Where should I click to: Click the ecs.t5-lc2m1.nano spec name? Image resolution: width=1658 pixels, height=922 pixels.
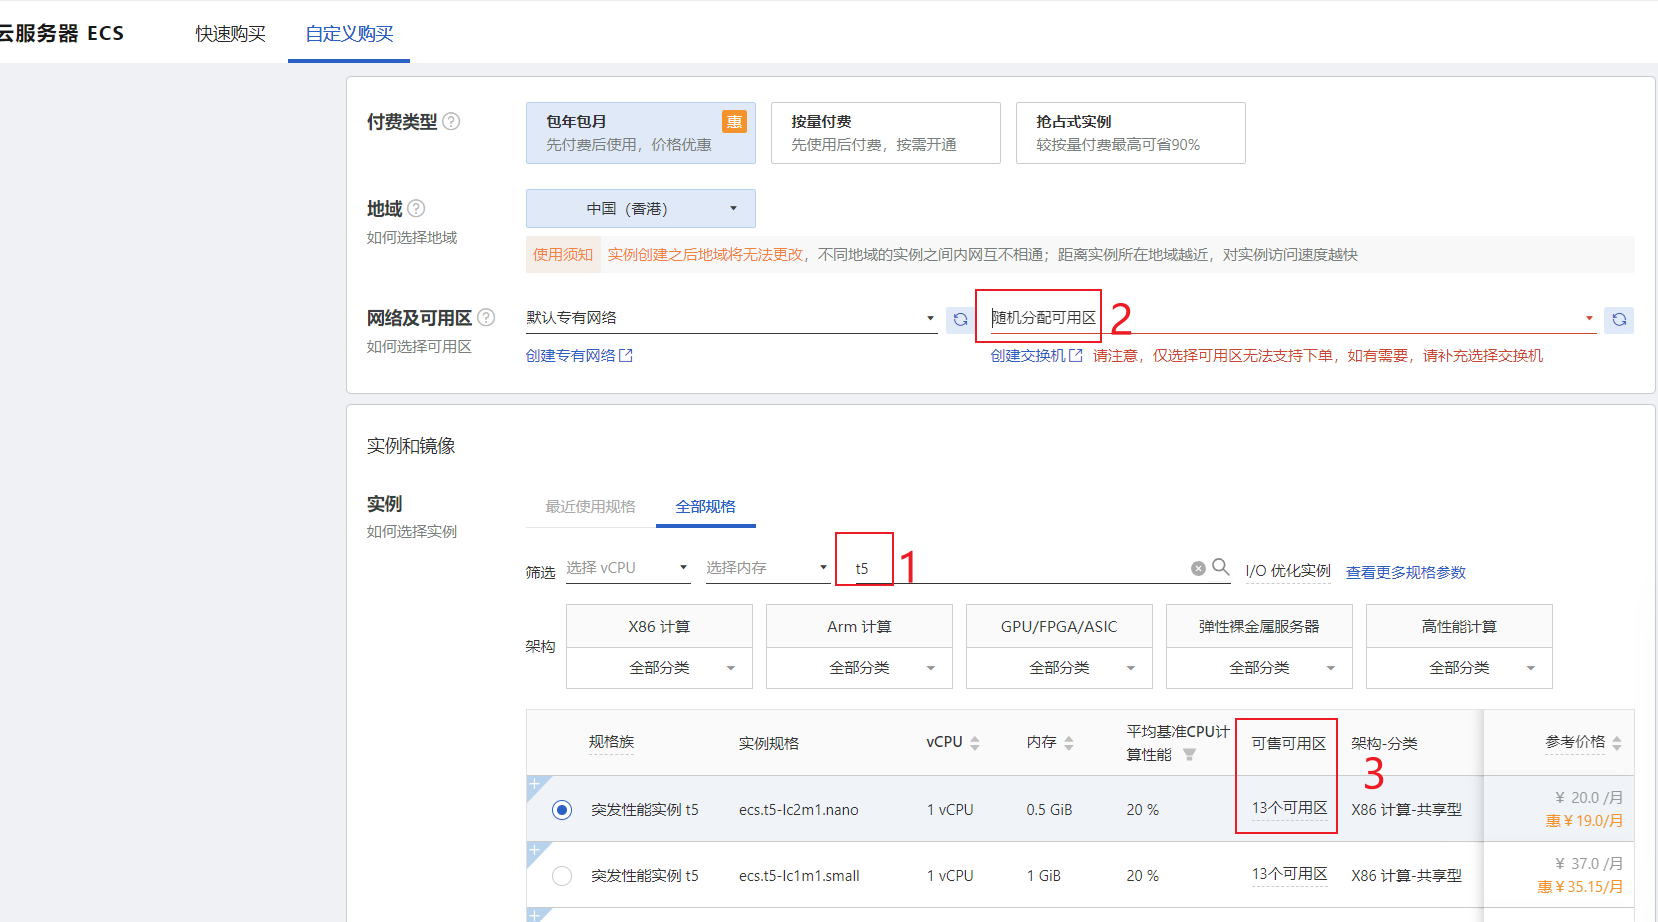click(799, 810)
